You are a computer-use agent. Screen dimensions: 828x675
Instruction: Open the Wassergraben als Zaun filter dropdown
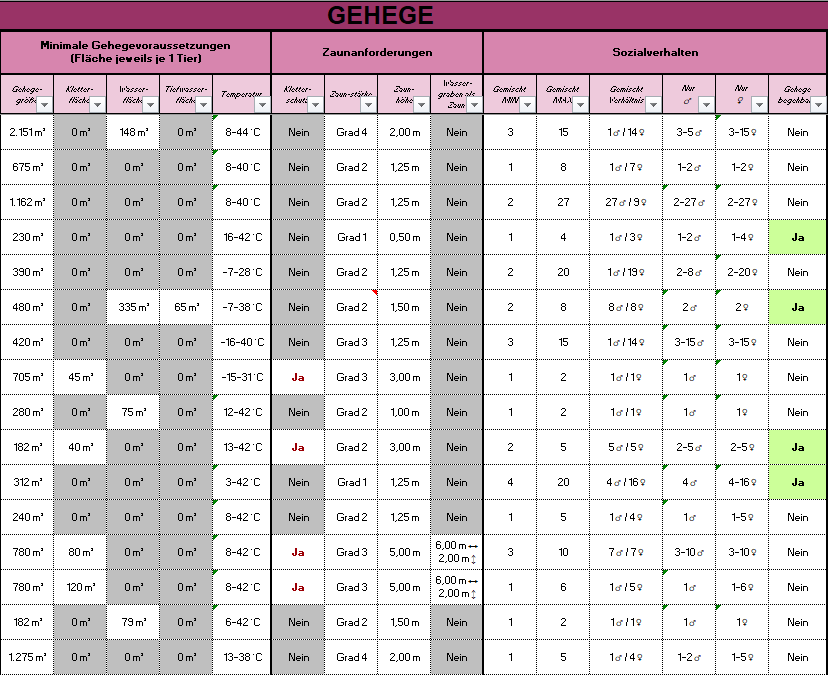pyautogui.click(x=474, y=105)
